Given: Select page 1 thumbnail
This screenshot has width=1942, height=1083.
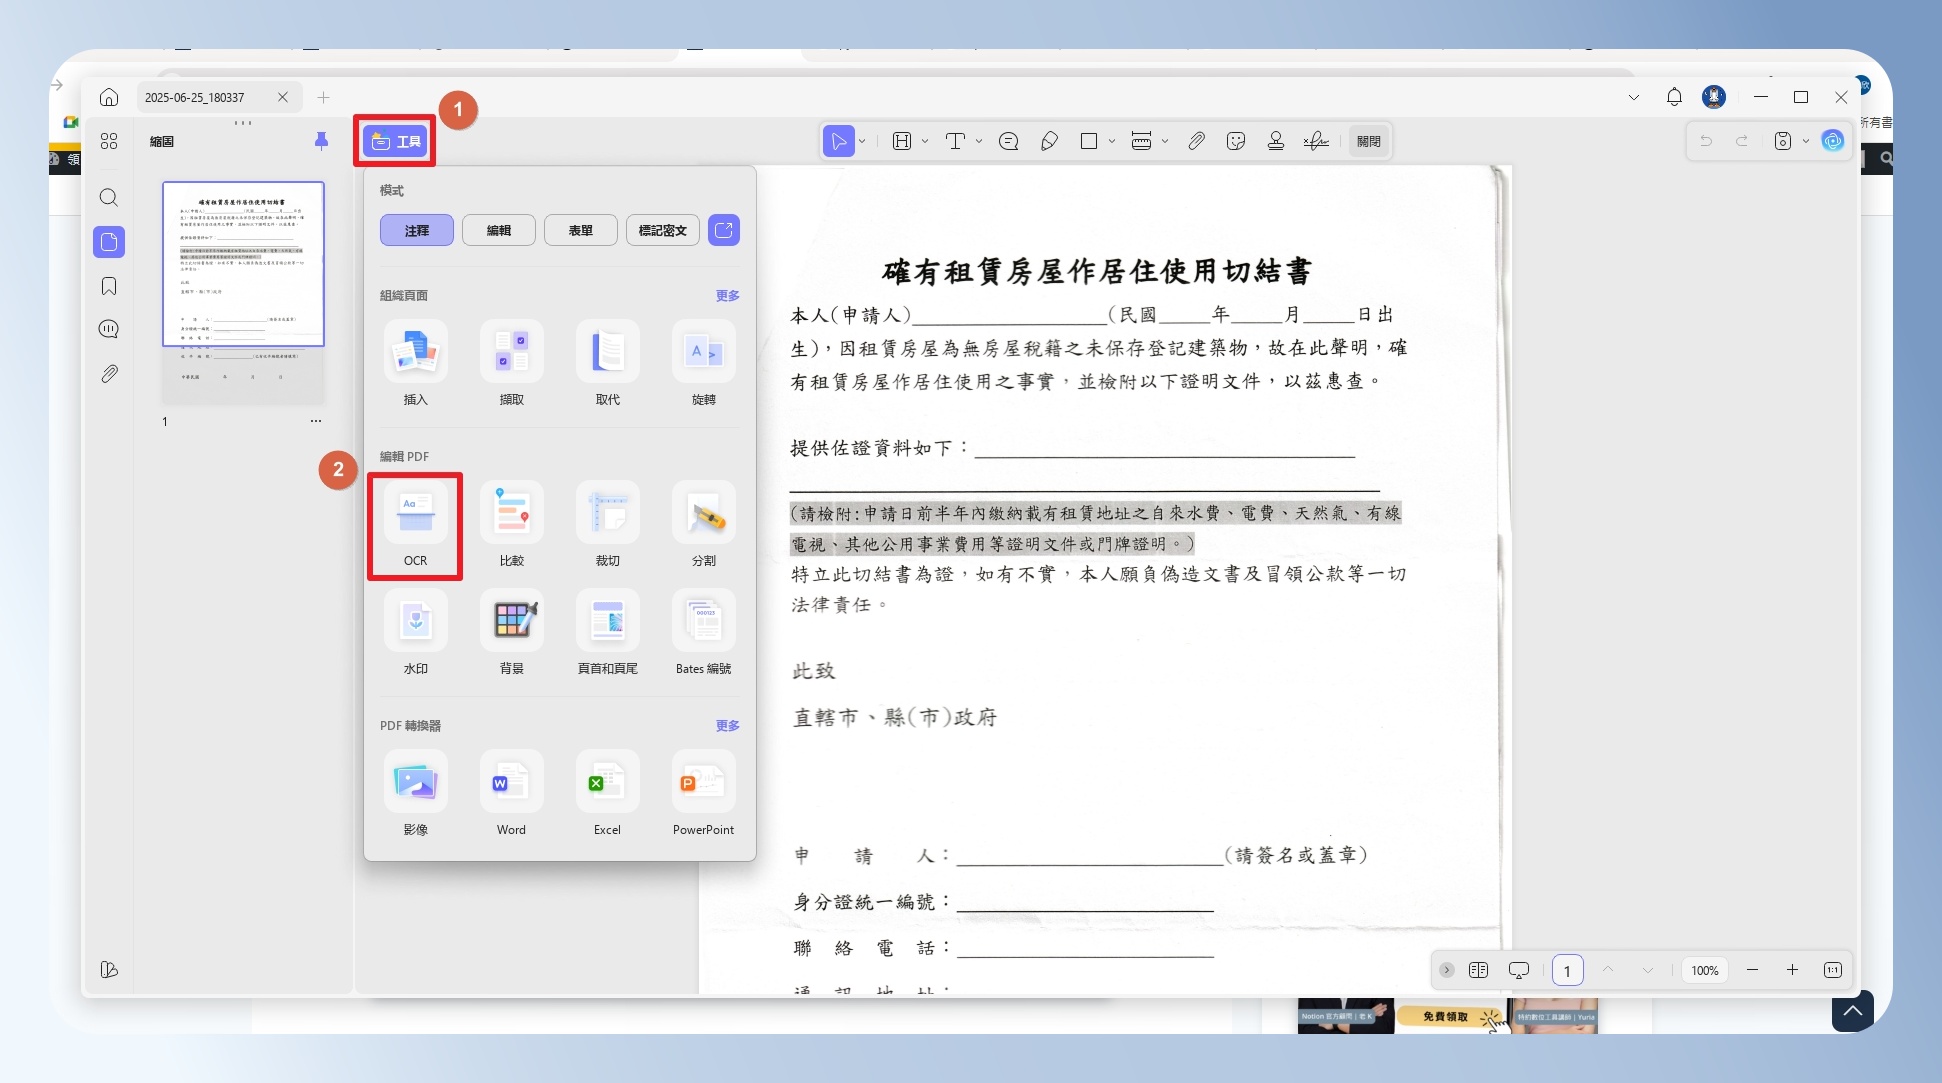Looking at the screenshot, I should (244, 292).
